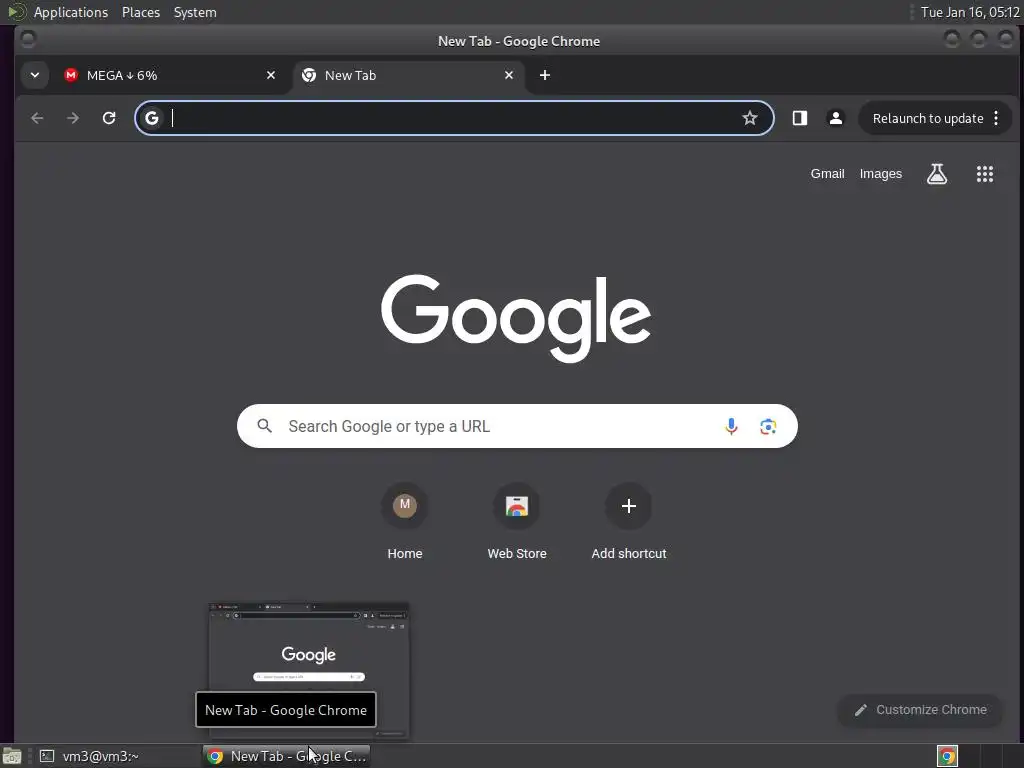Click the Search Google or type a URL box

point(517,426)
